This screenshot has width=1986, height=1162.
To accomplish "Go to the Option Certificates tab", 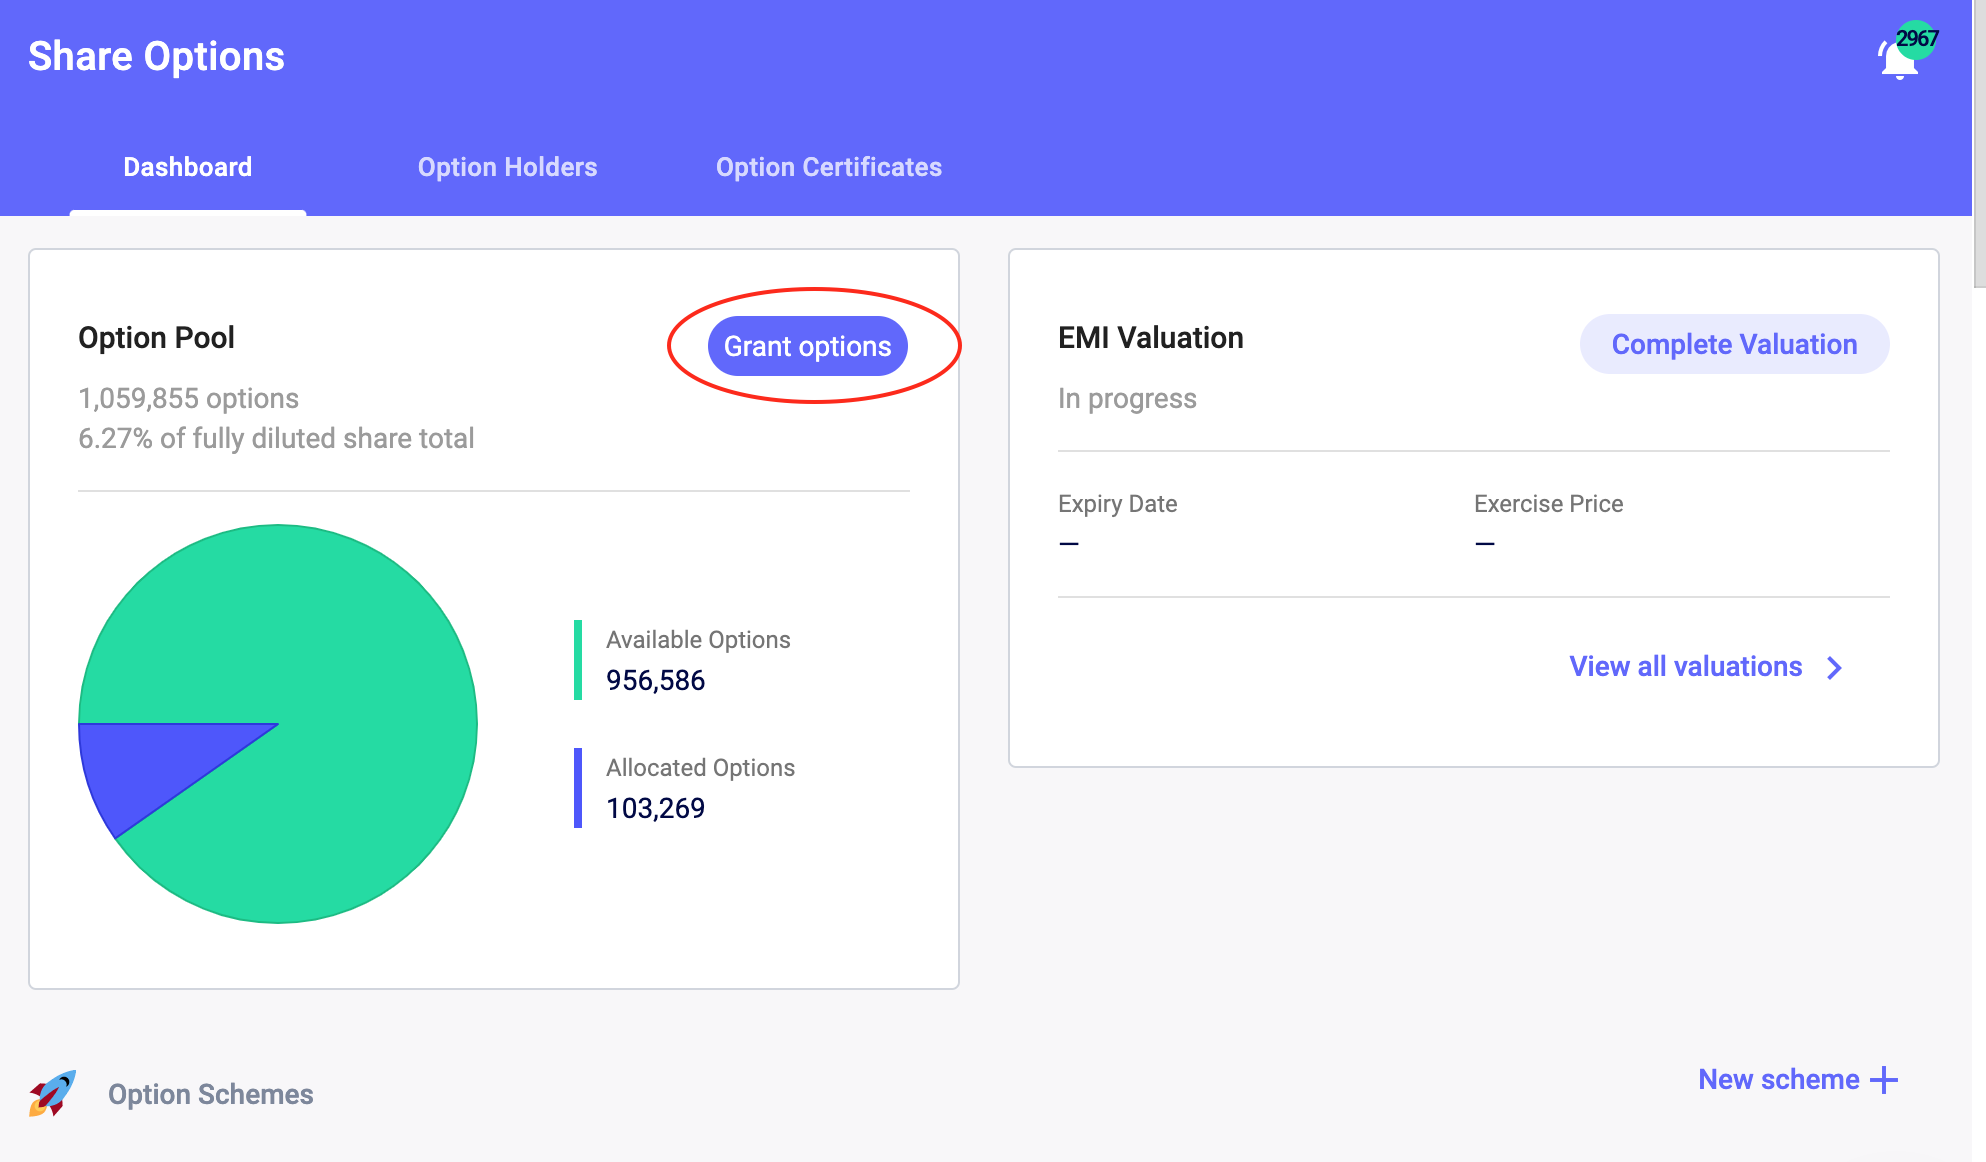I will [828, 167].
